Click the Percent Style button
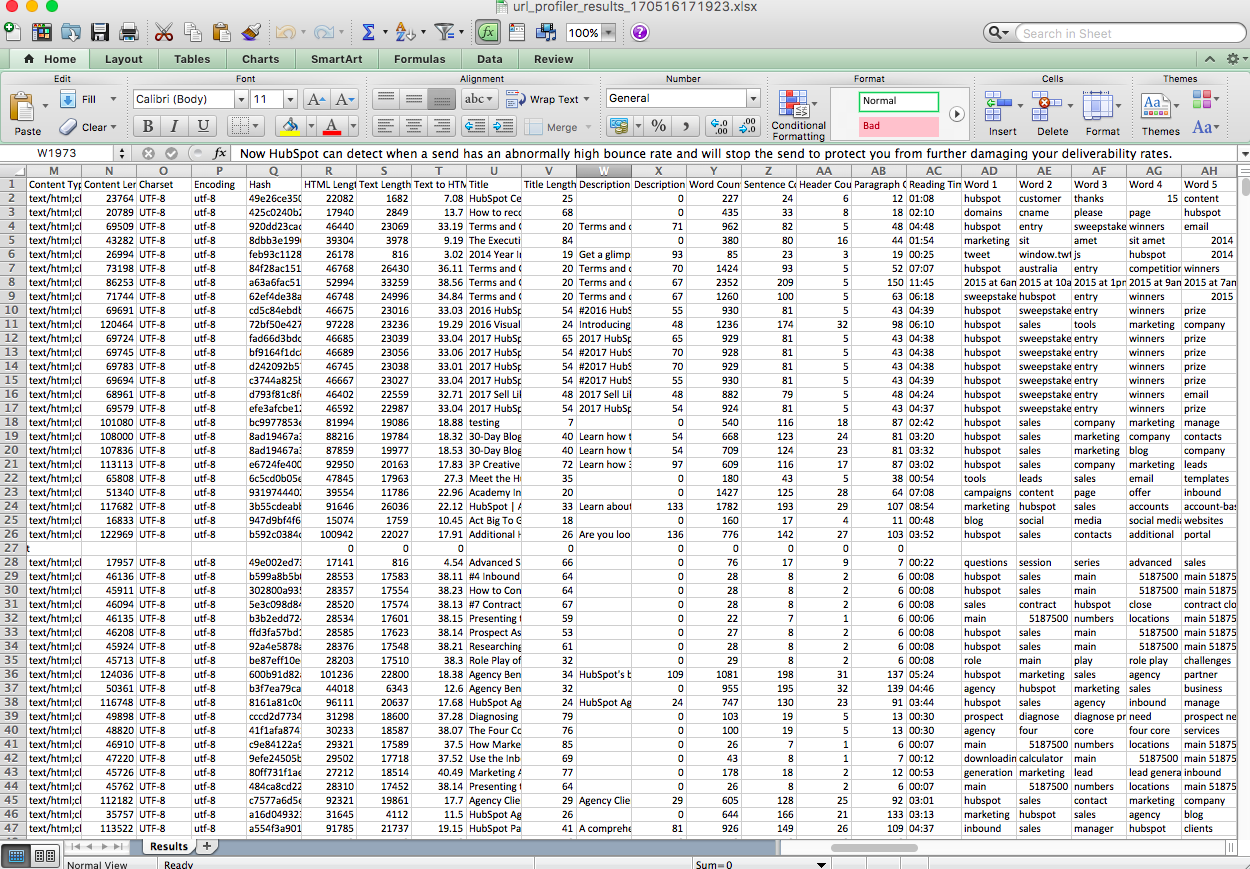The width and height of the screenshot is (1250, 869). pos(658,126)
